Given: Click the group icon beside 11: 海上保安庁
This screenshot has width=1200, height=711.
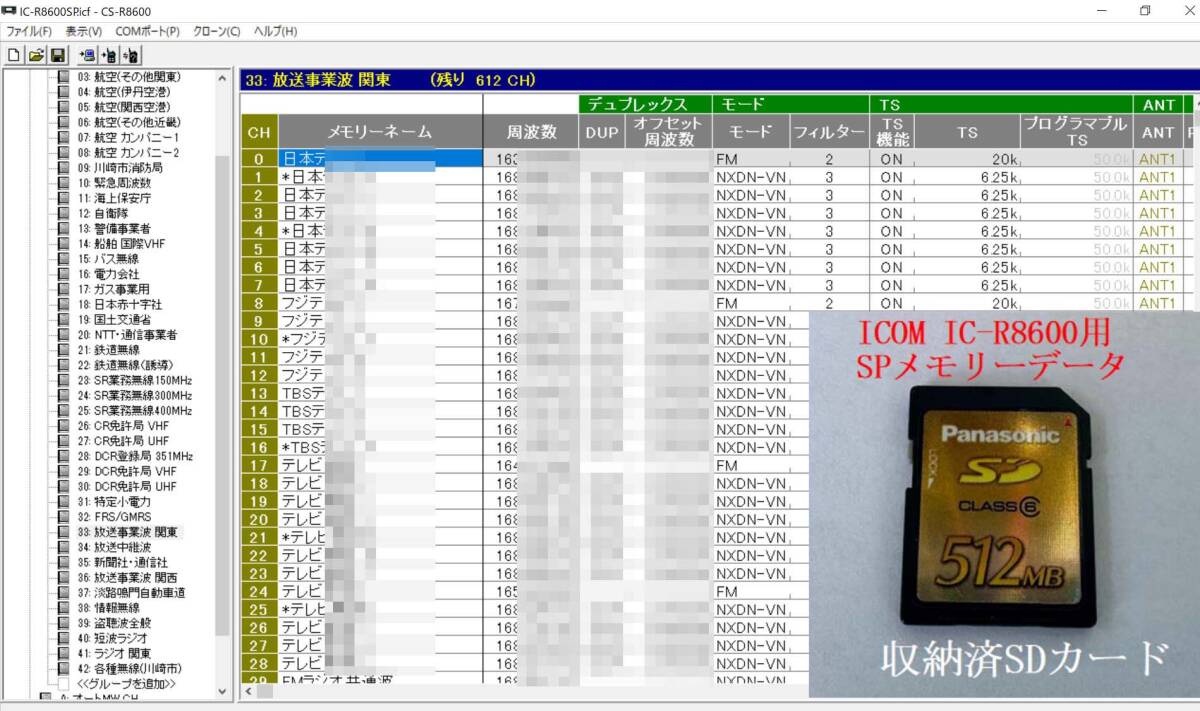Looking at the screenshot, I should [x=64, y=198].
